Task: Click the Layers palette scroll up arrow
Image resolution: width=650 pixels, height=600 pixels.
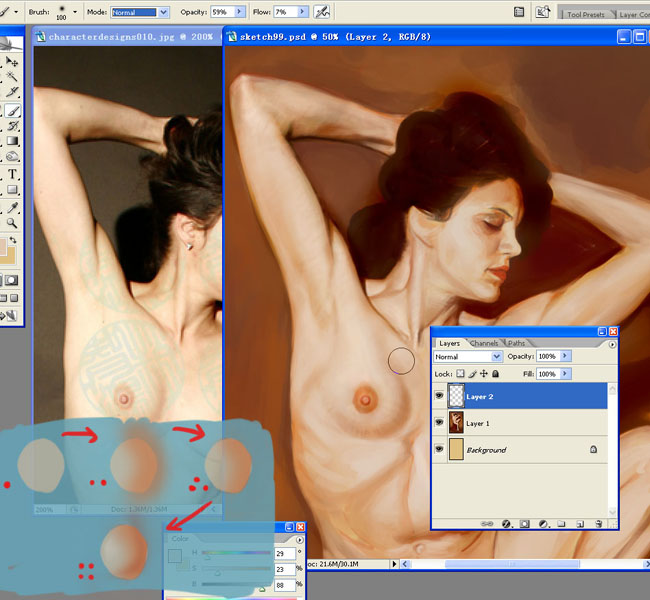Action: point(612,389)
